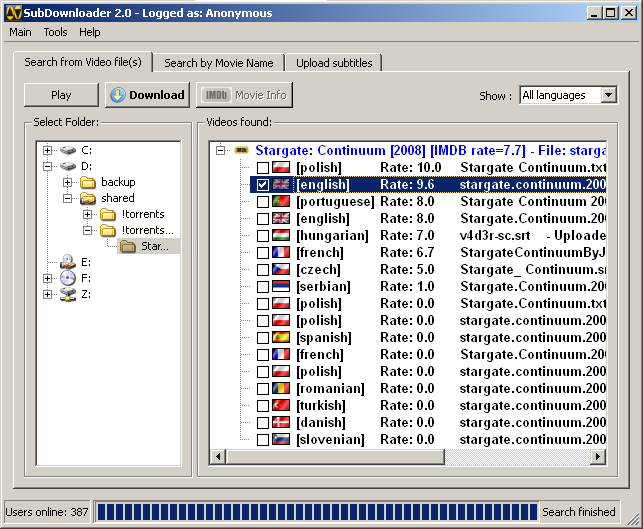Check the hungarian subtitle checkbox

click(x=263, y=236)
